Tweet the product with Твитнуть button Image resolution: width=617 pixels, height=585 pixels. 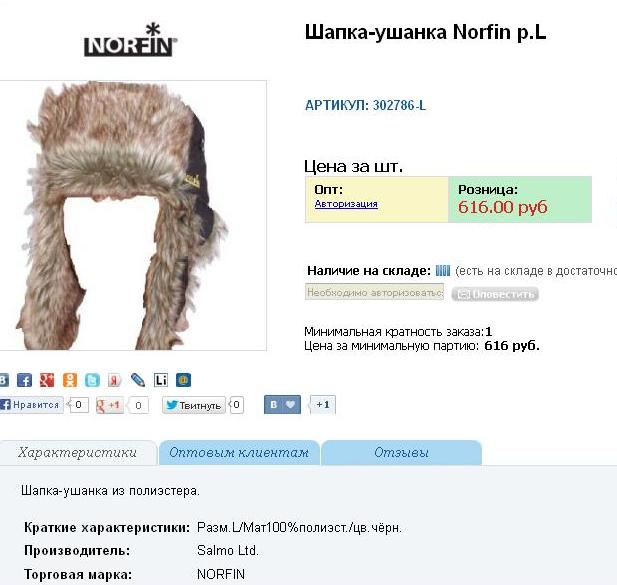coord(194,405)
